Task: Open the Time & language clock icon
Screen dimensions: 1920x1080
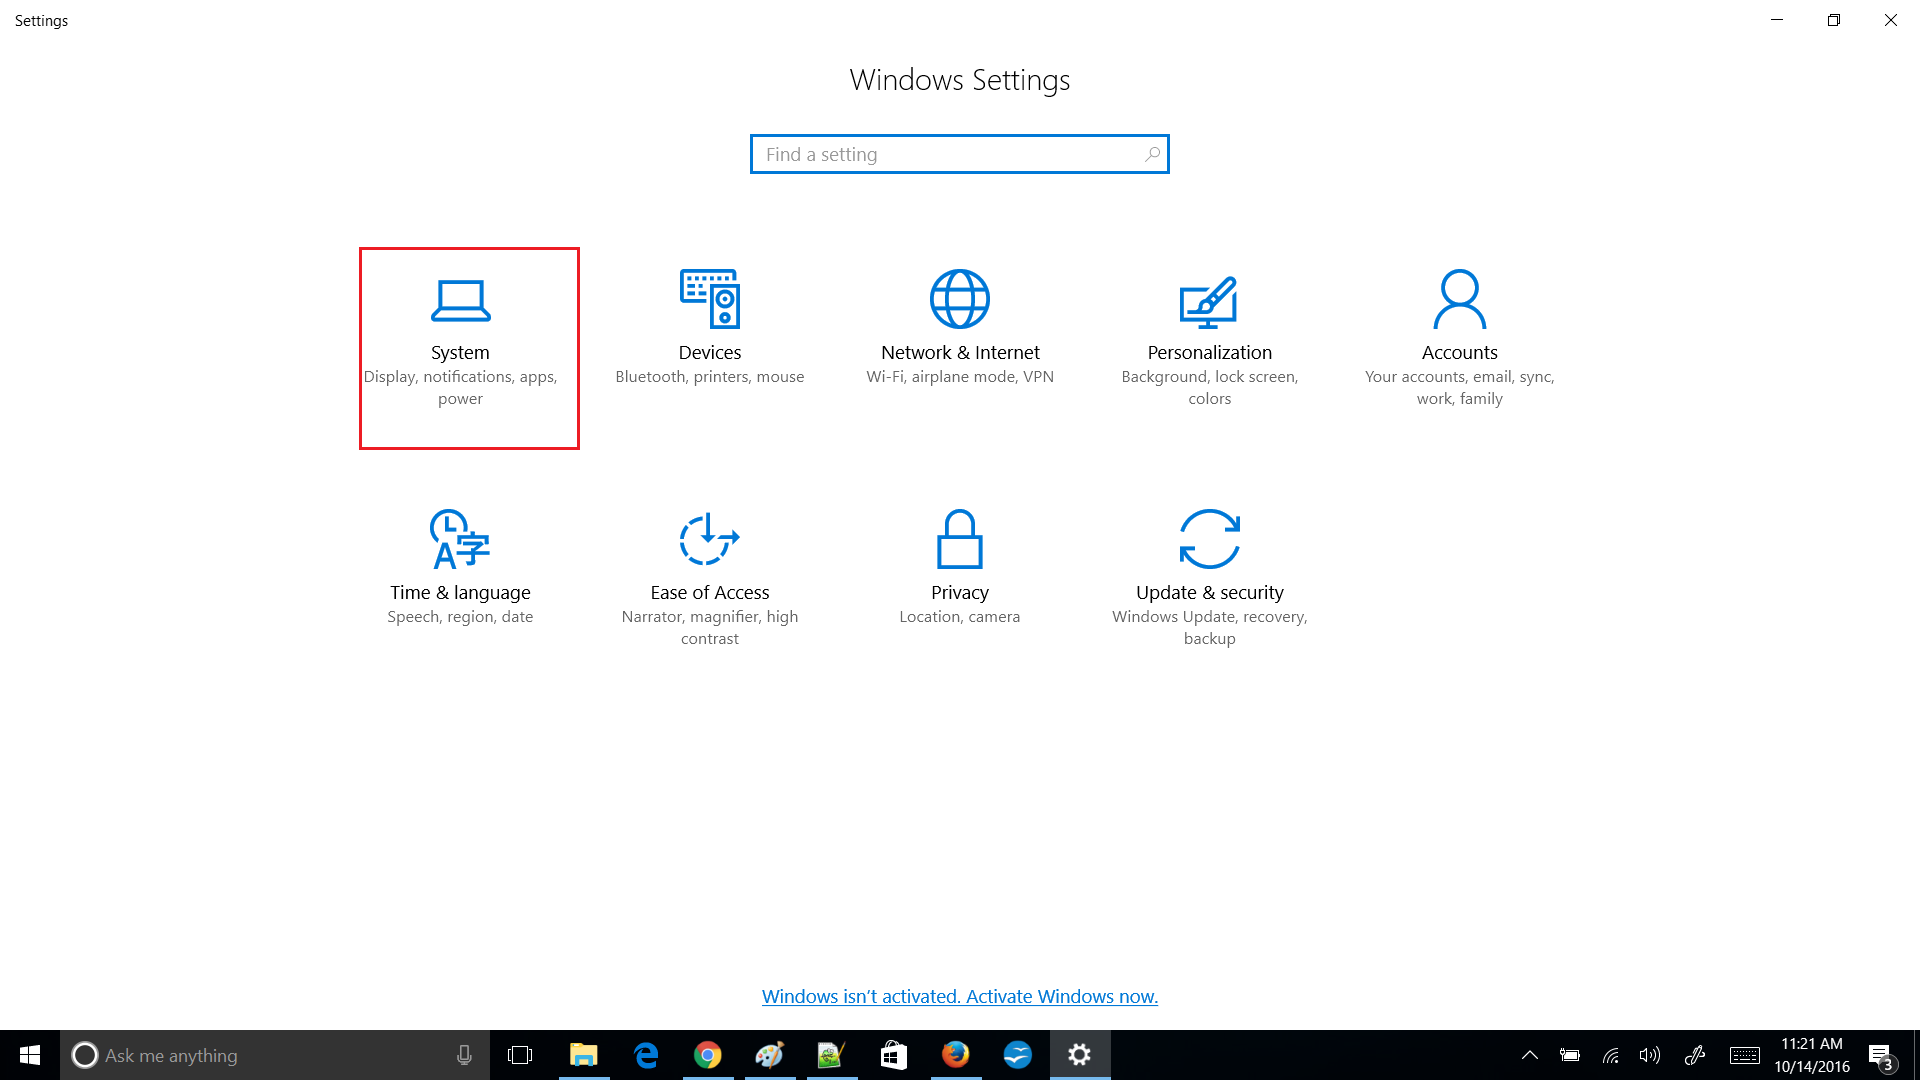Action: click(x=459, y=539)
